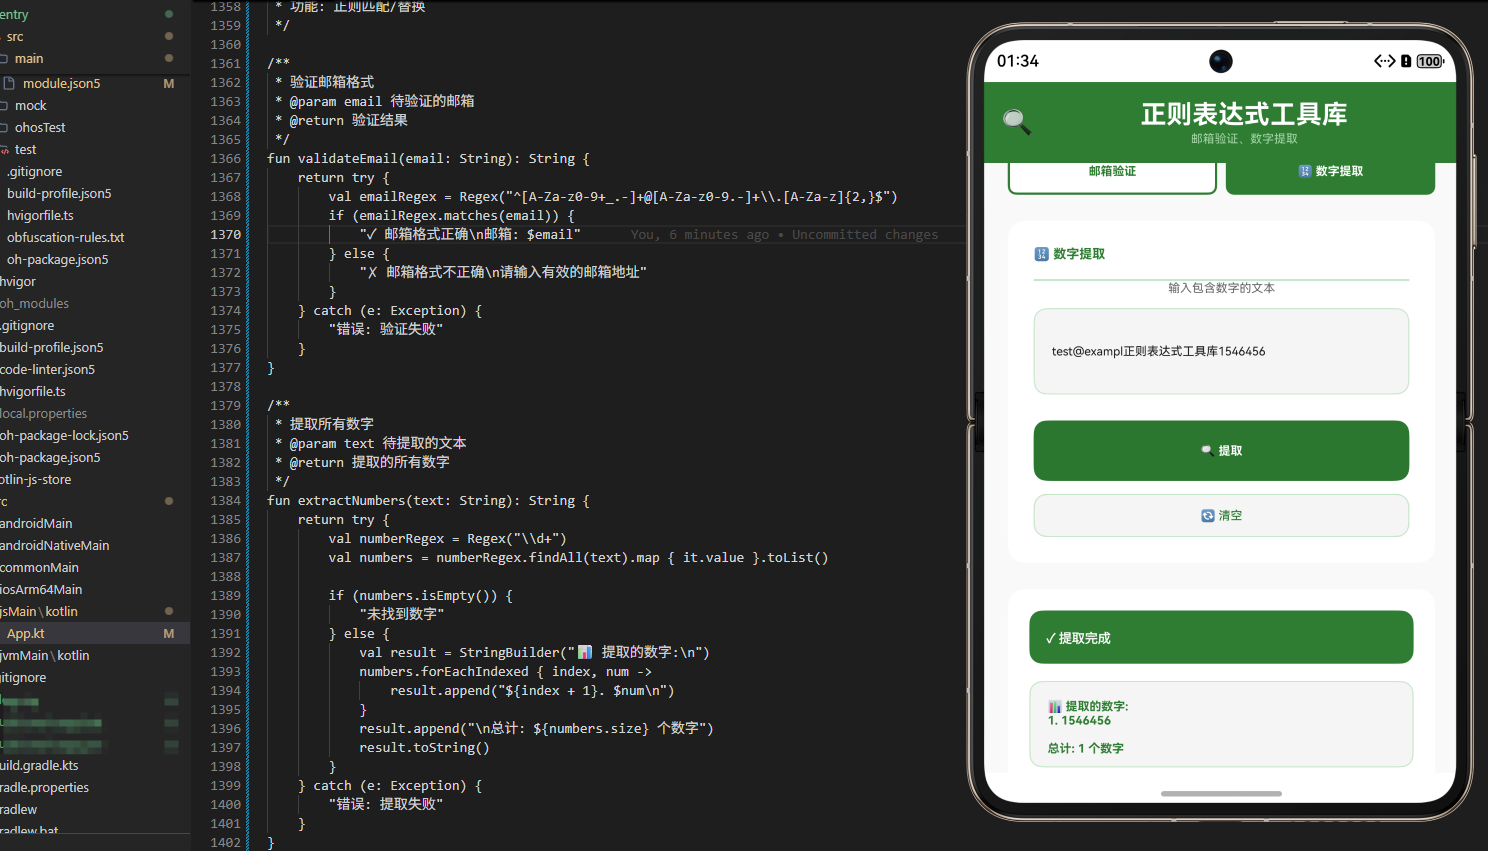
Task: Open the .gitignore under entry
Action: click(34, 171)
